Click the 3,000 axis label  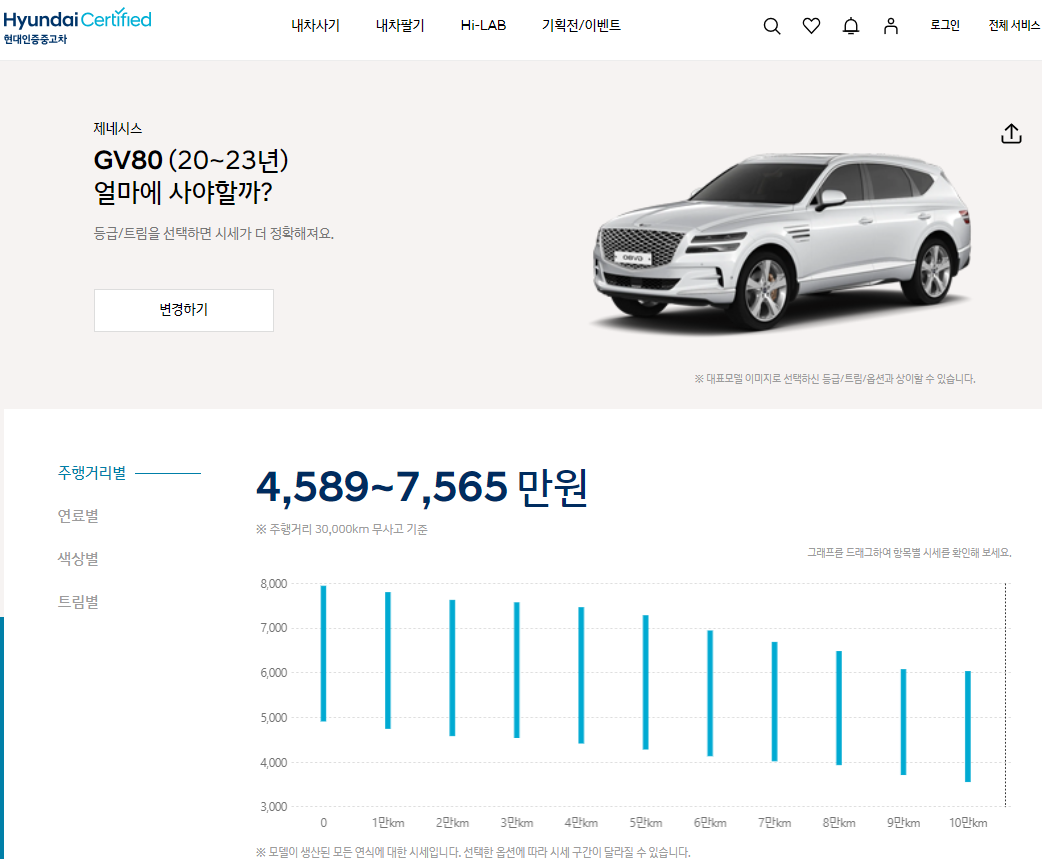[x=274, y=807]
